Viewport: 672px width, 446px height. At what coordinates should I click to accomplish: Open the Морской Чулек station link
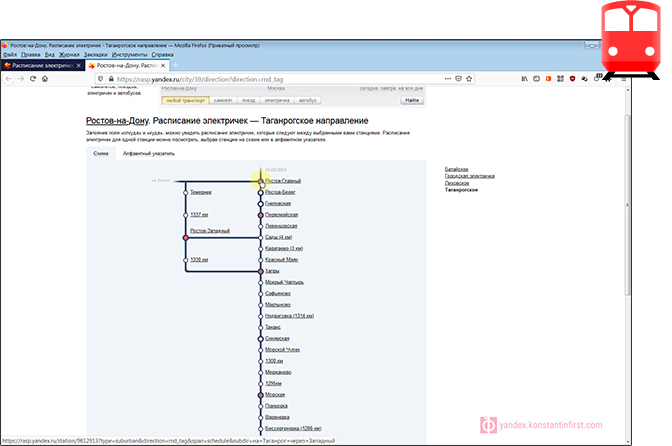coord(283,350)
